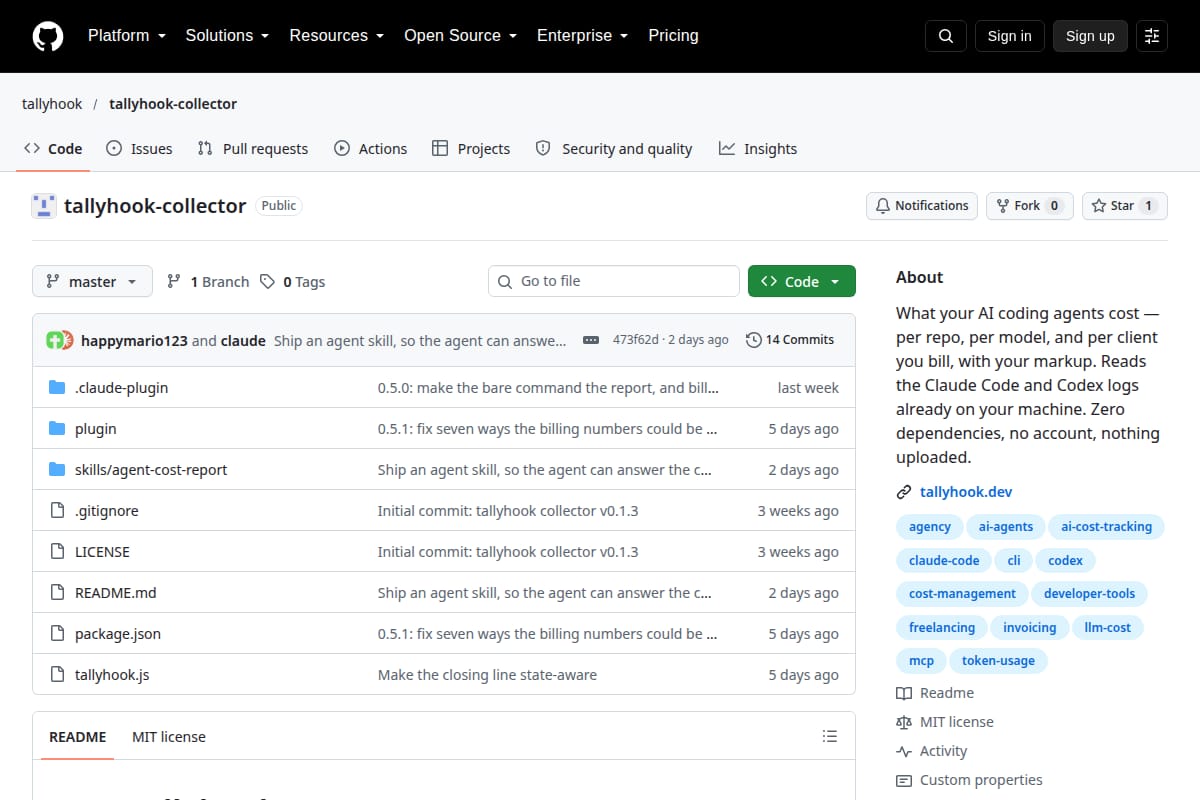Click the plugin folder icon
The width and height of the screenshot is (1200, 800).
[57, 429]
